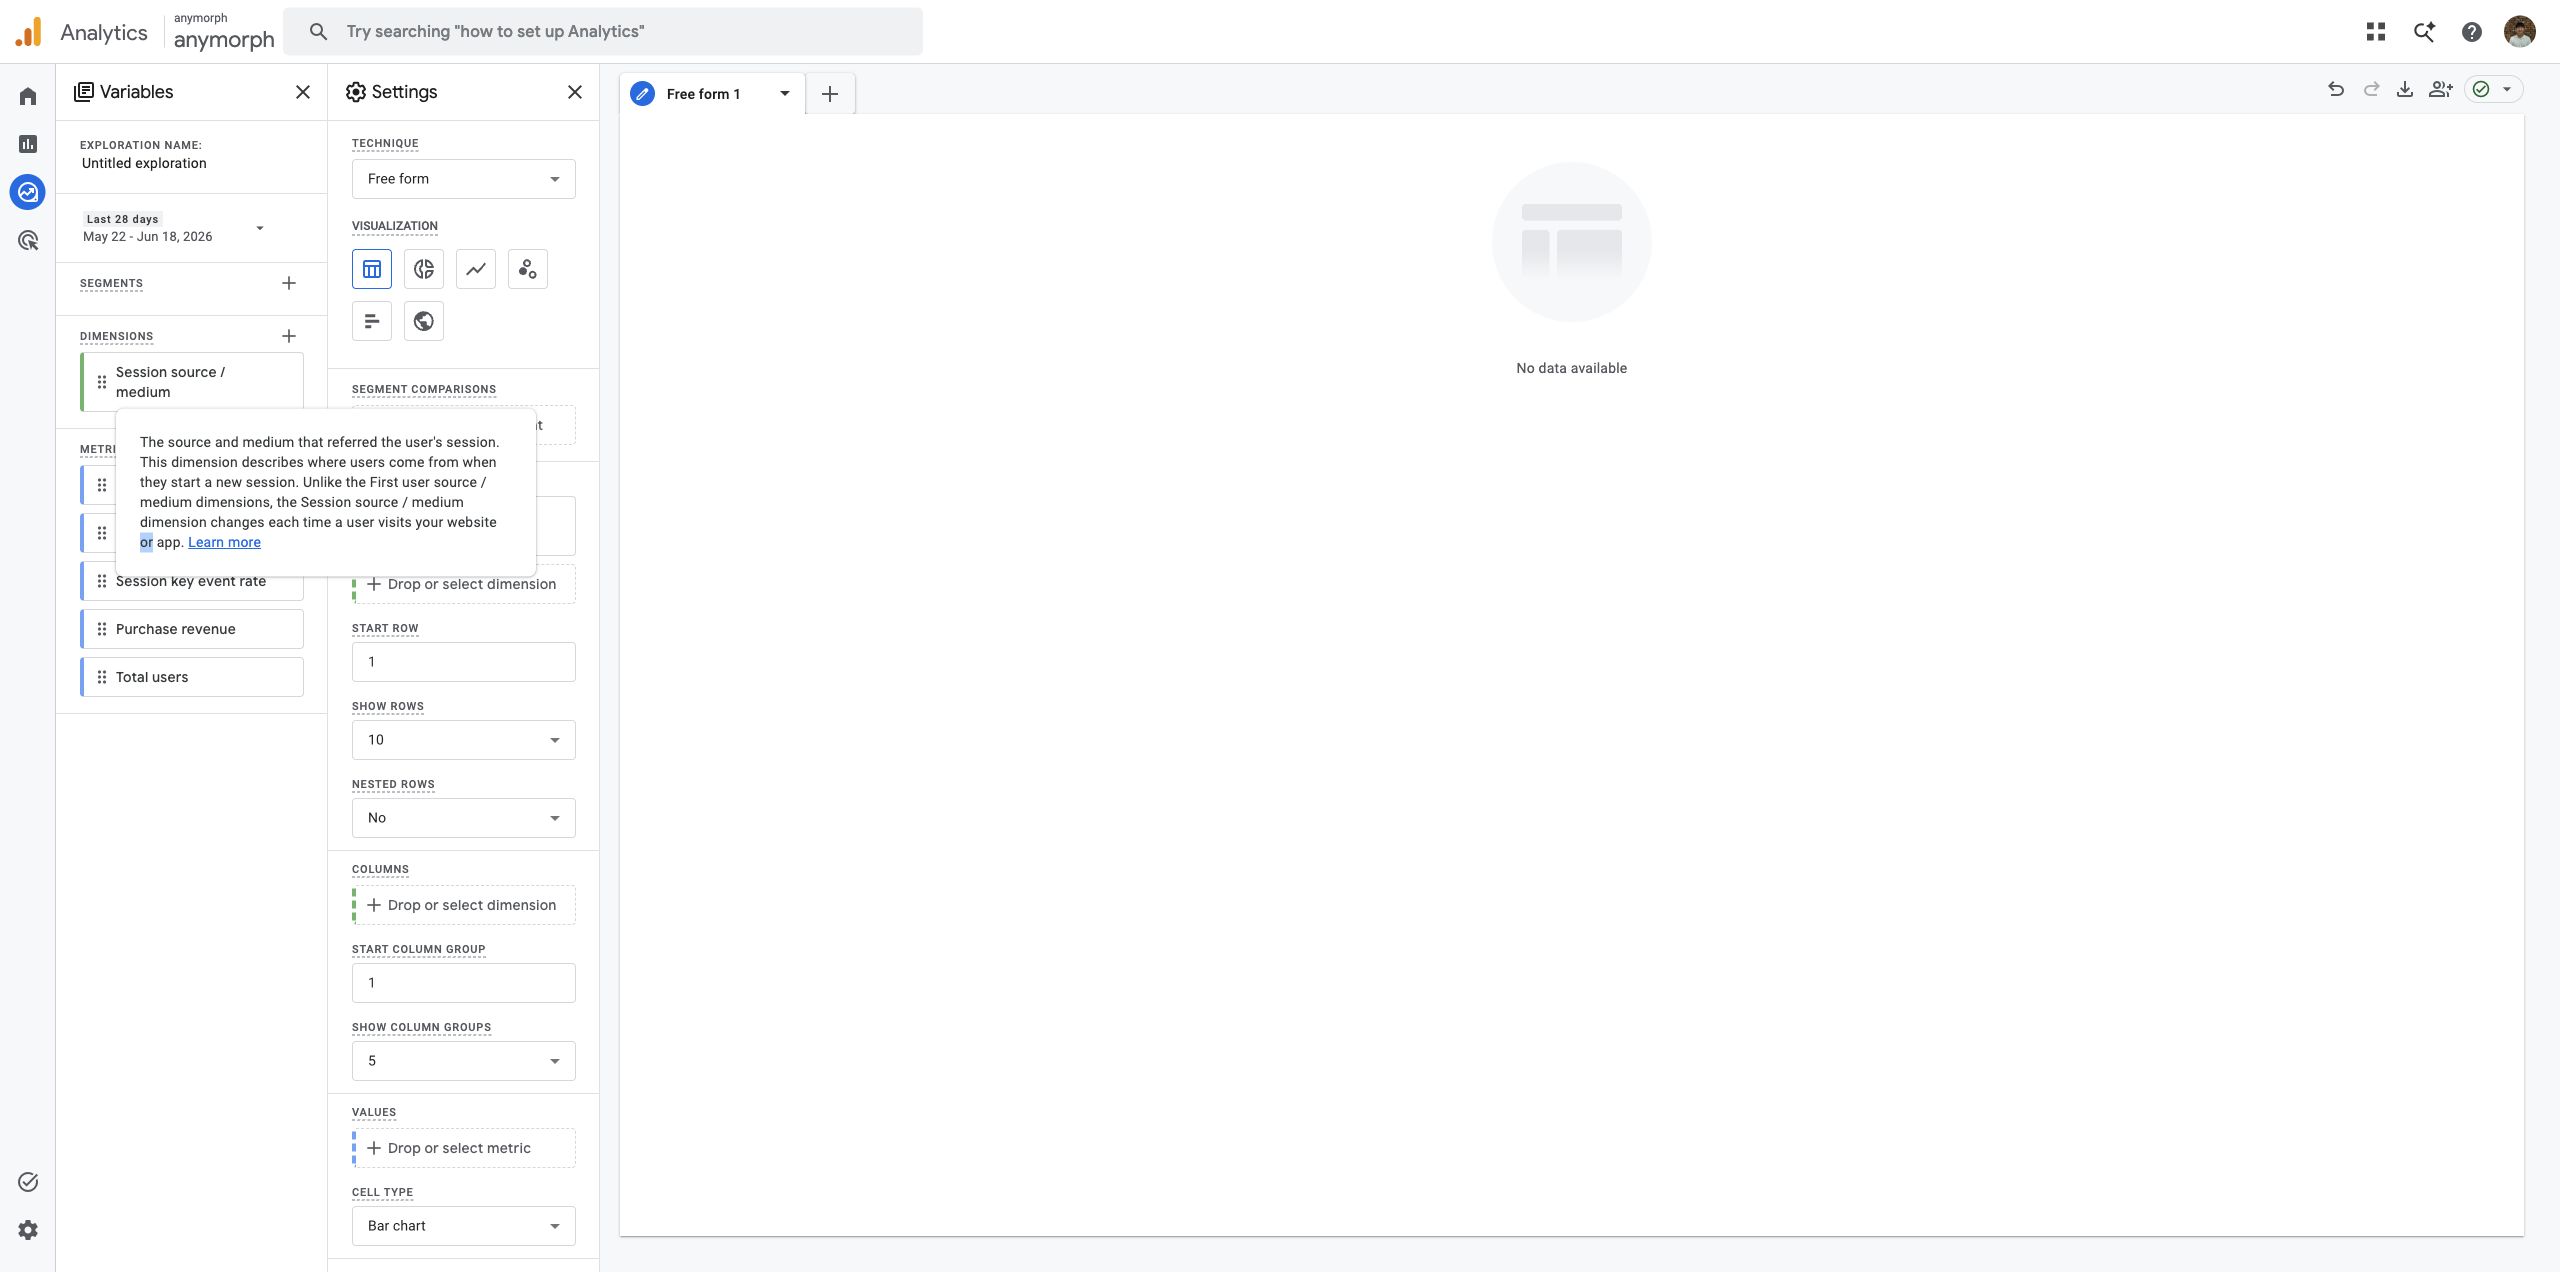Select the Bar chart visualization icon

[x=372, y=321]
